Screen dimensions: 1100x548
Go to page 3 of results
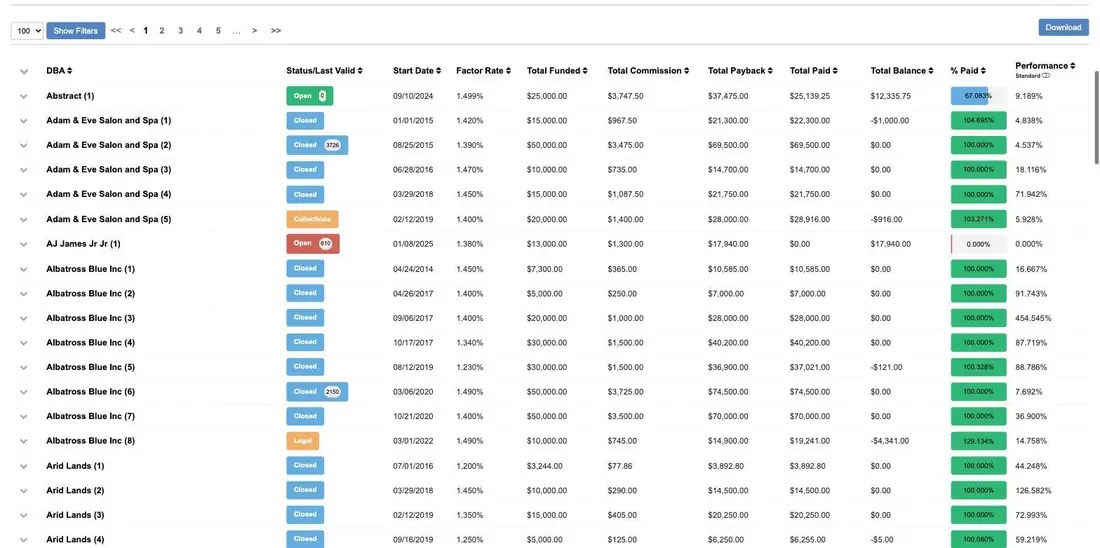[x=180, y=30]
